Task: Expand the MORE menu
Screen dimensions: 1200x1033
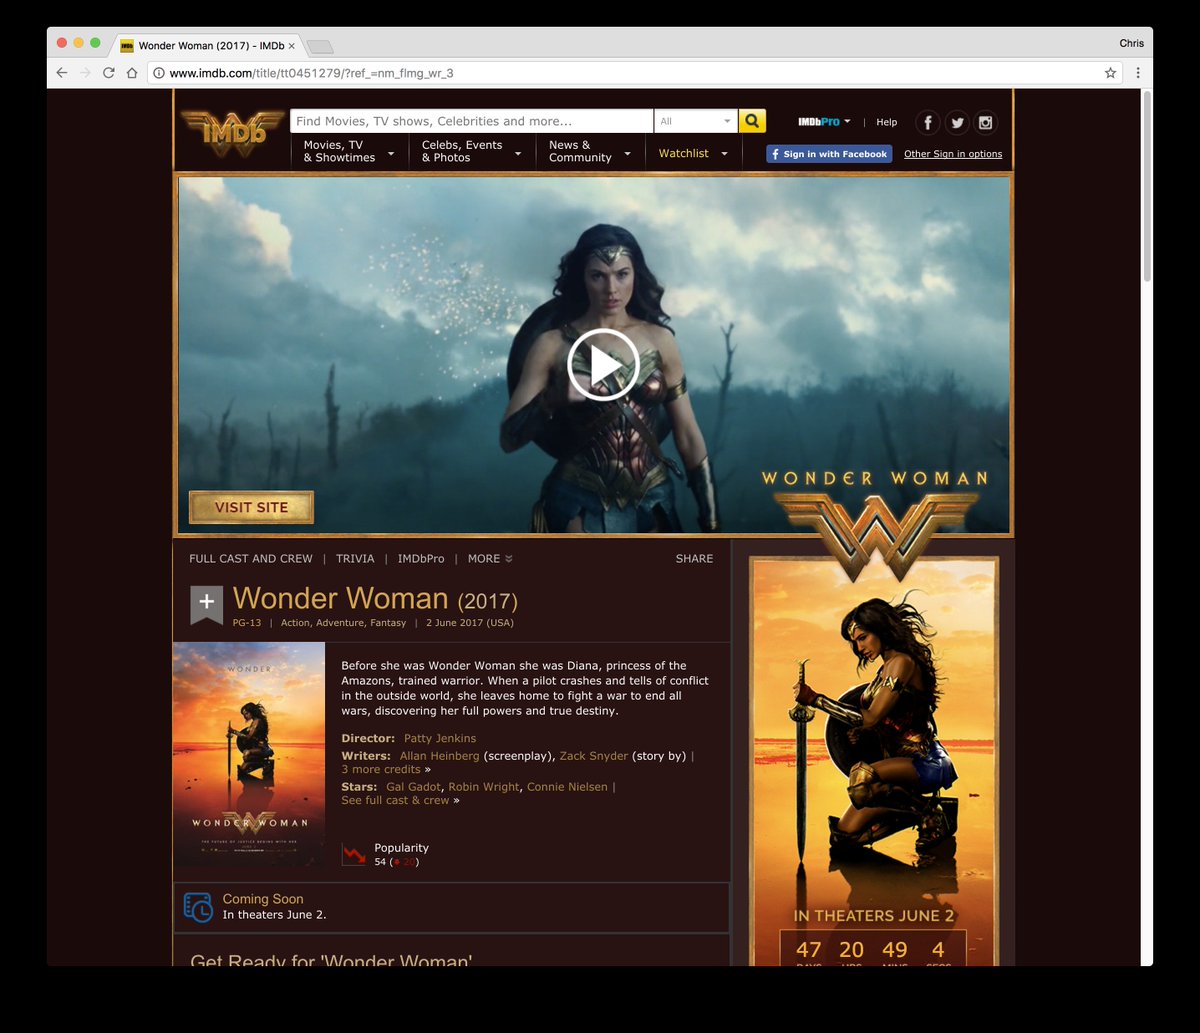Action: [490, 559]
